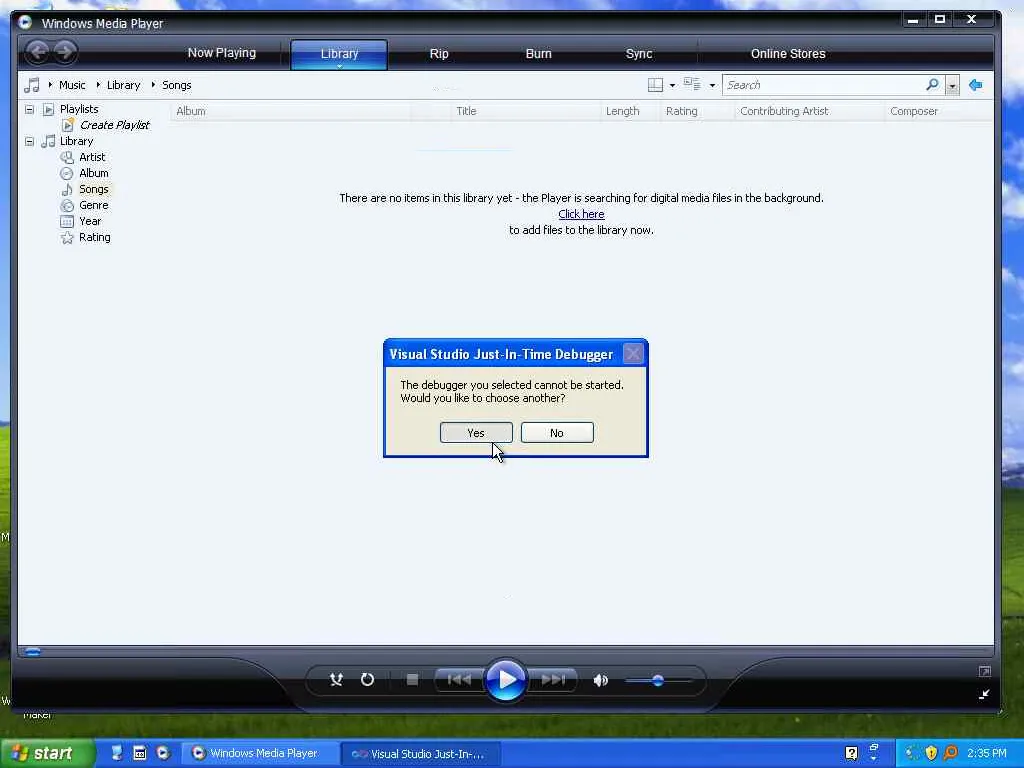
Task: Close the Just-In-Time Debugger dialog
Action: click(633, 354)
